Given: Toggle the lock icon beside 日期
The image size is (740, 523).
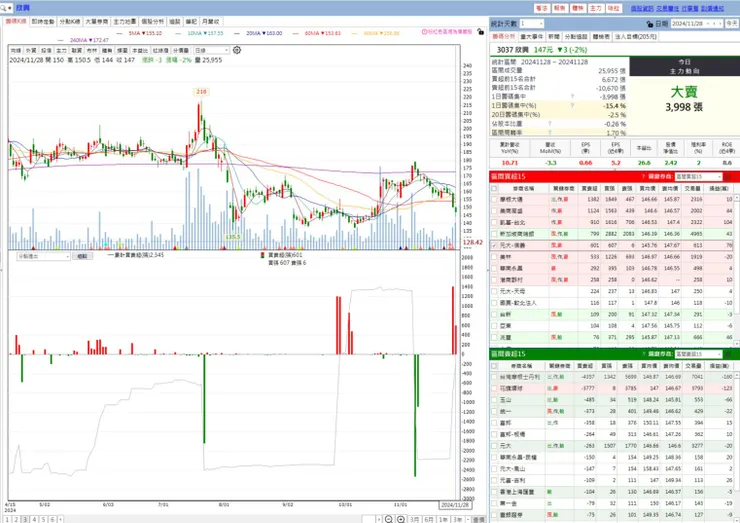Looking at the screenshot, I should click(650, 24).
